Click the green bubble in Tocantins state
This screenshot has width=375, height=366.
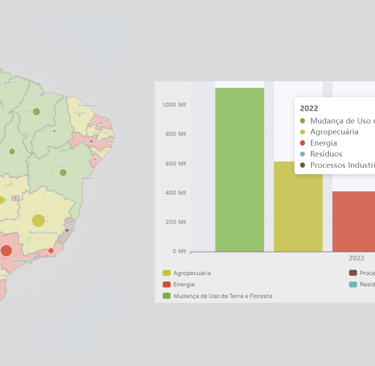[x=12, y=151]
